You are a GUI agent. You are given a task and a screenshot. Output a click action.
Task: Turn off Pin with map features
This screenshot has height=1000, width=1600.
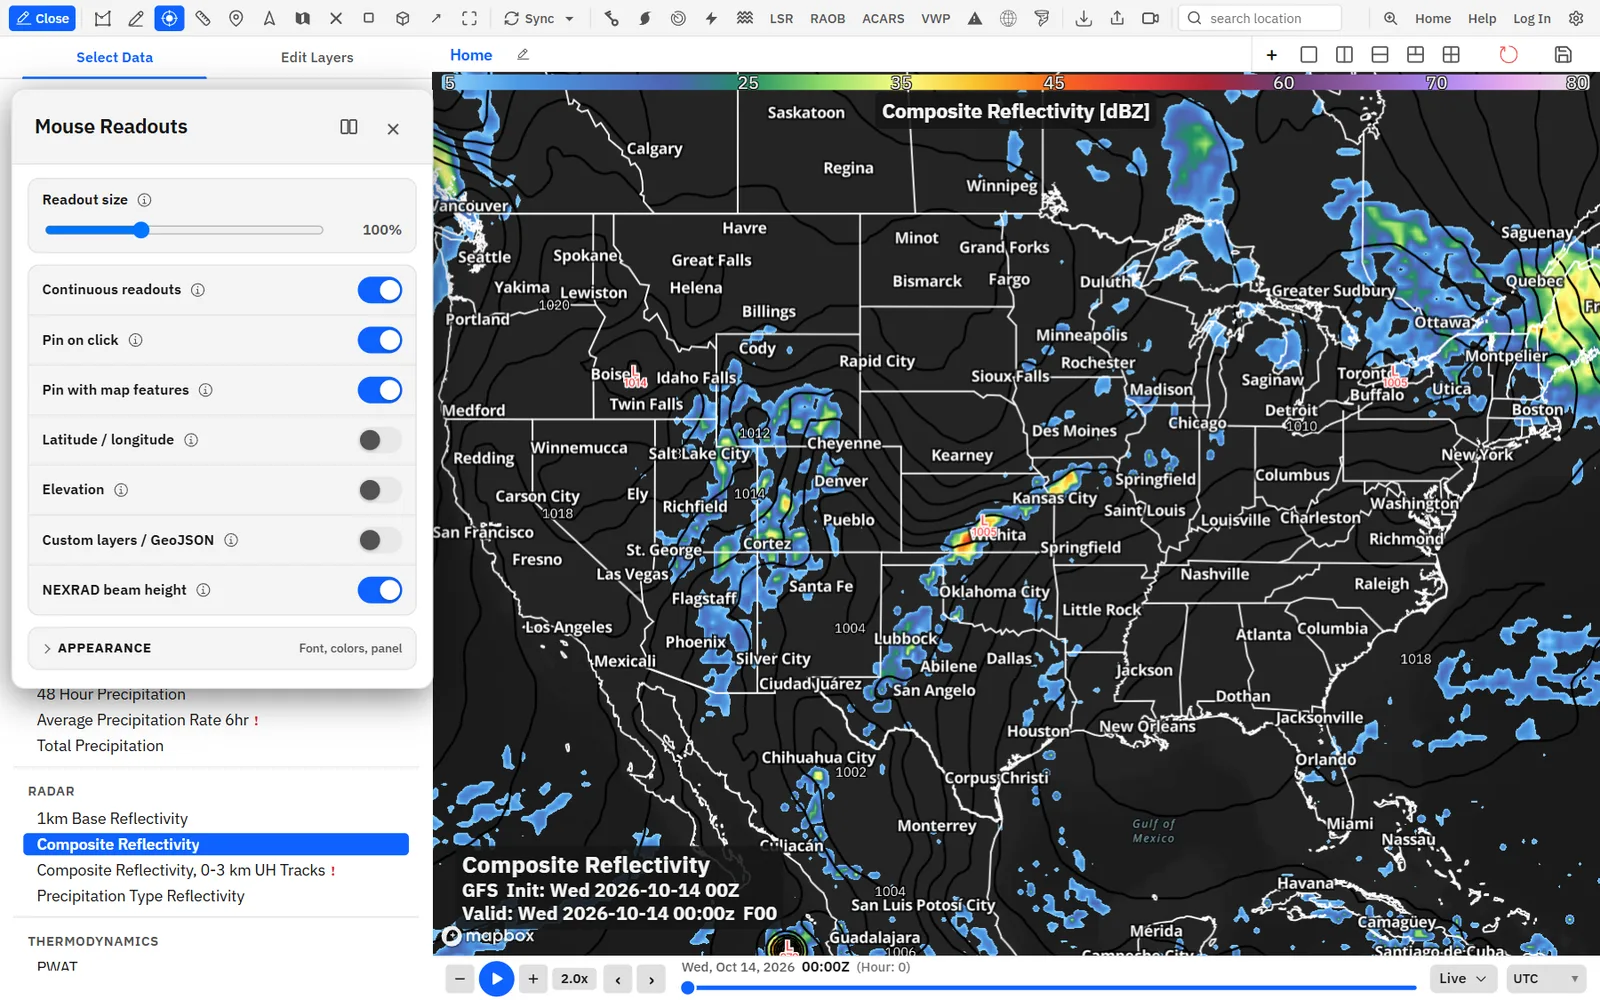click(380, 390)
